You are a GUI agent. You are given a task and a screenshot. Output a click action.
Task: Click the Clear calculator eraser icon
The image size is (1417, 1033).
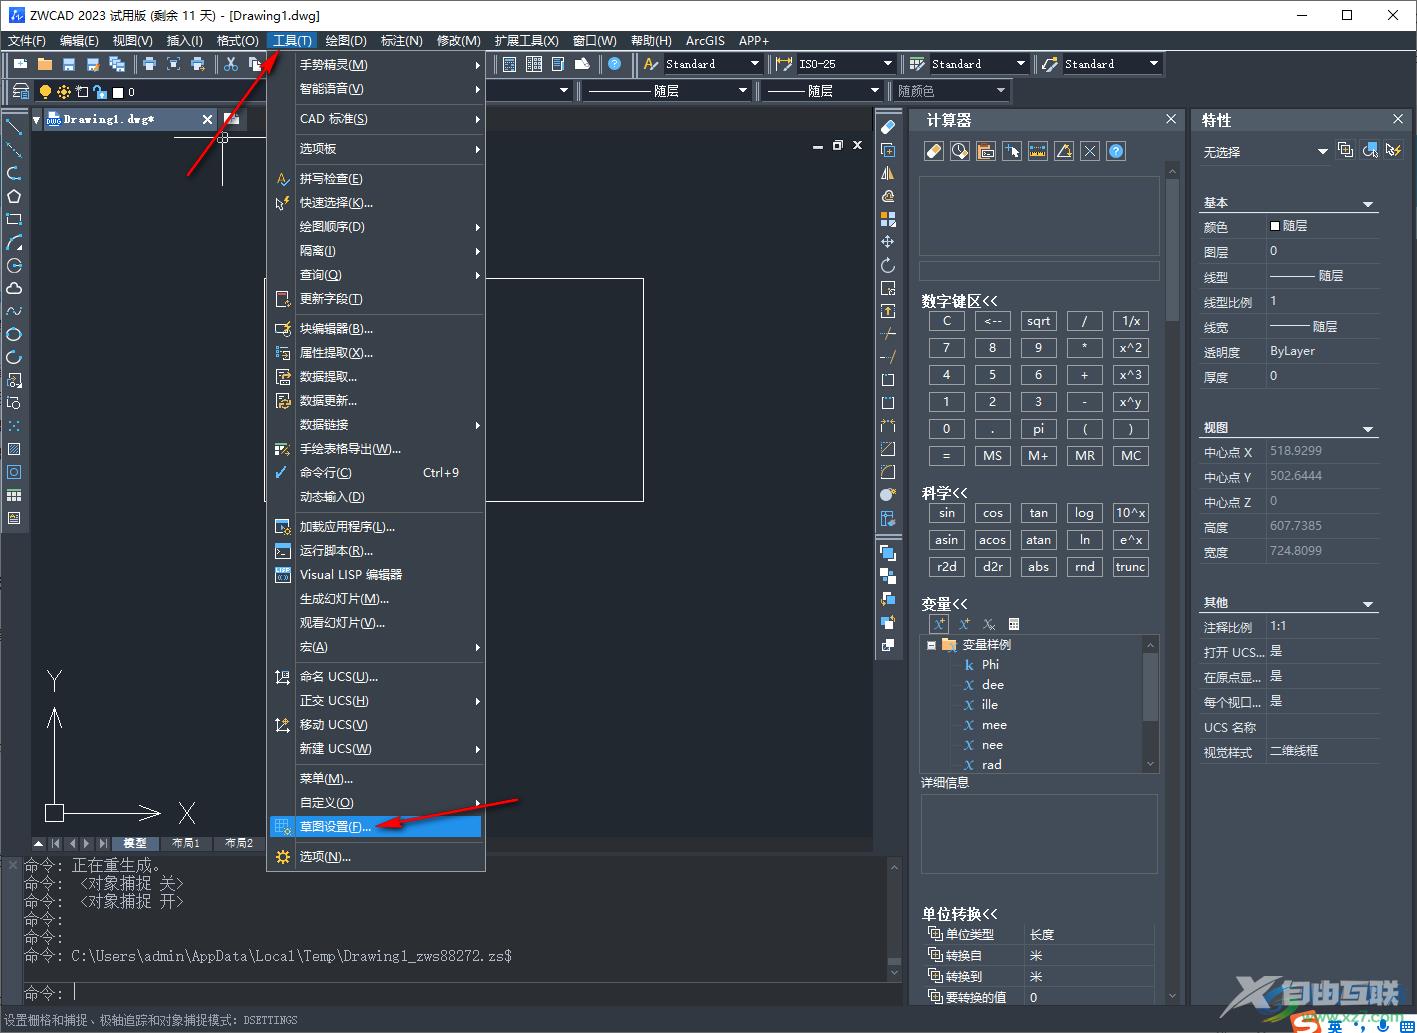[934, 151]
